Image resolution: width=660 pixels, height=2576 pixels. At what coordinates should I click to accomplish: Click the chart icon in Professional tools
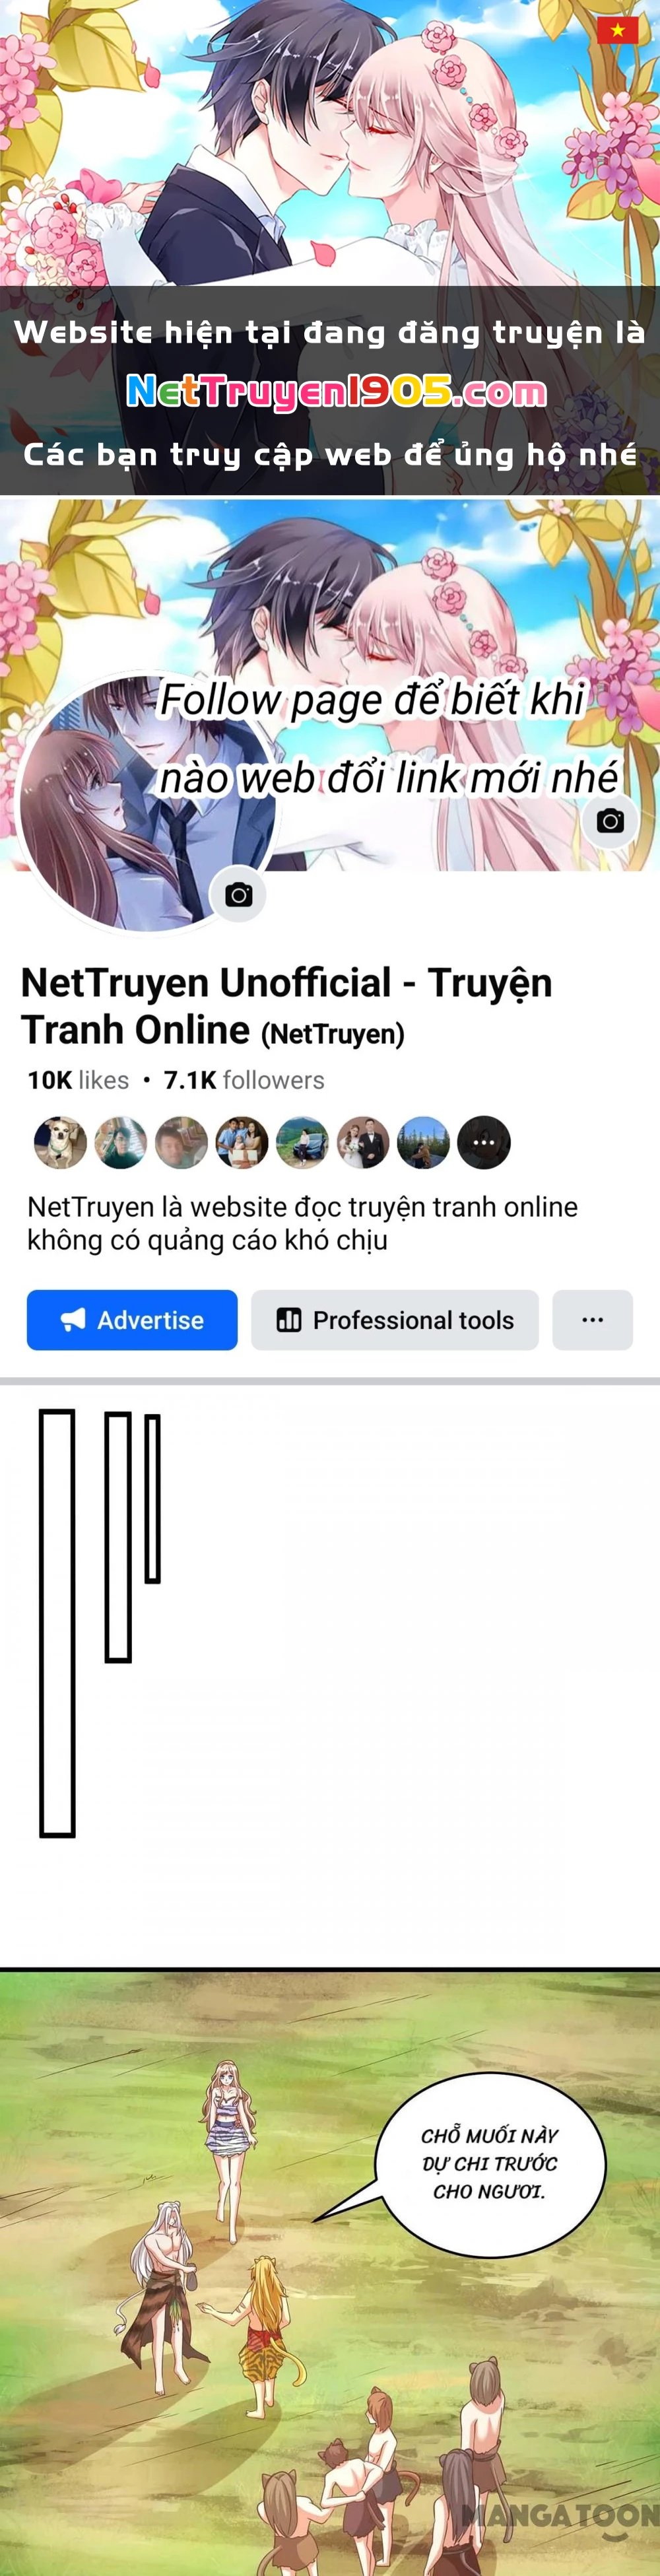289,1320
